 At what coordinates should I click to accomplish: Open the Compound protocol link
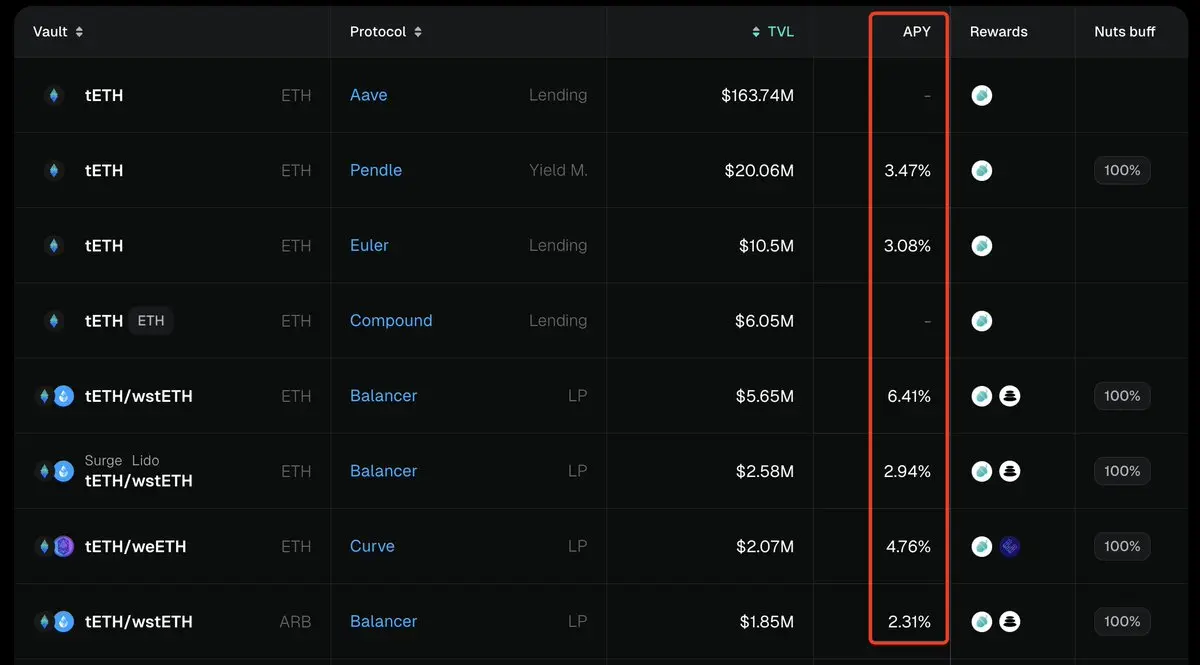pos(391,321)
